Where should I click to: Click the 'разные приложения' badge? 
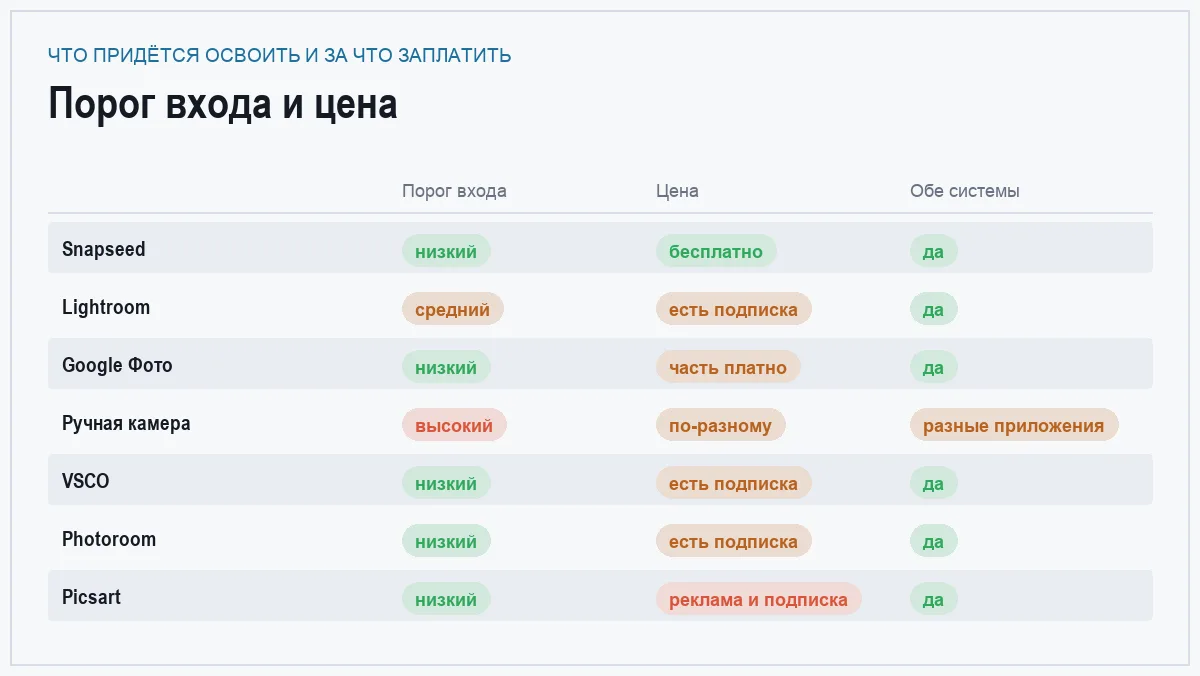[x=1014, y=425]
